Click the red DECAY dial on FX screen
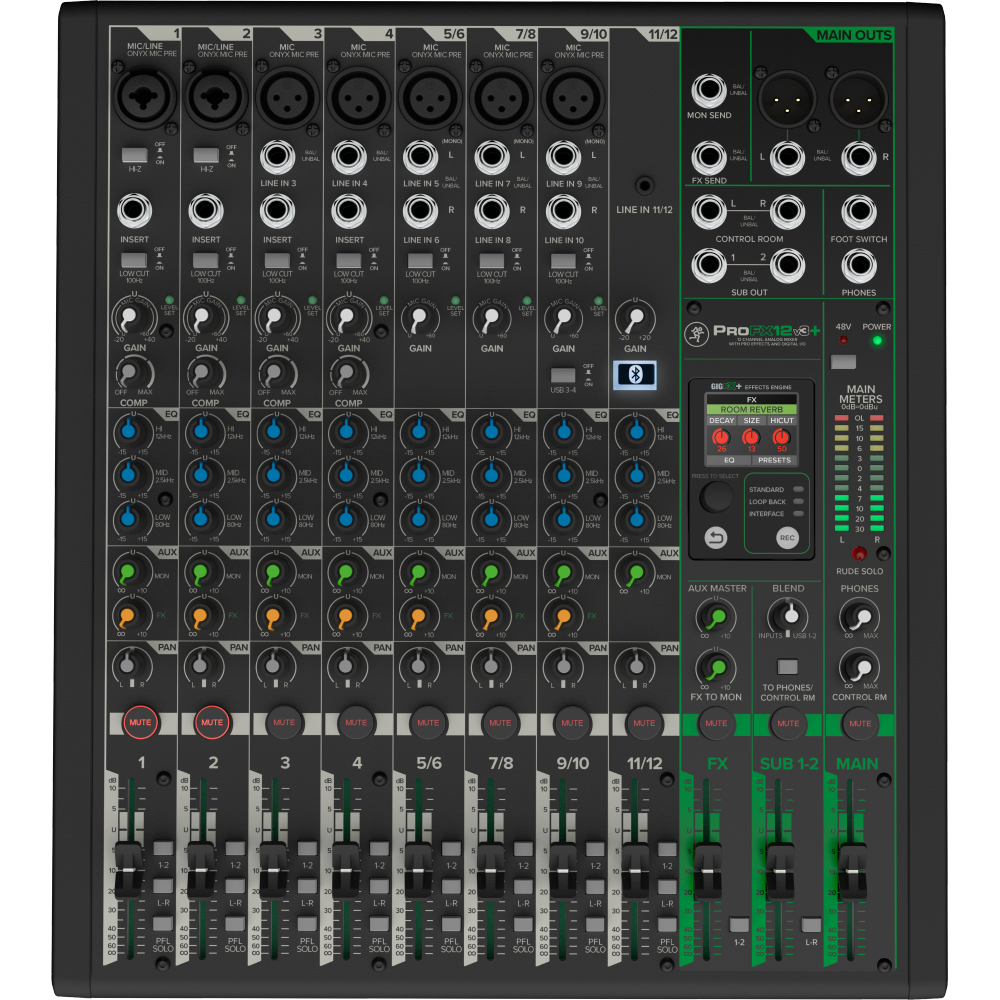The height and width of the screenshot is (1000, 1000). pyautogui.click(x=721, y=438)
